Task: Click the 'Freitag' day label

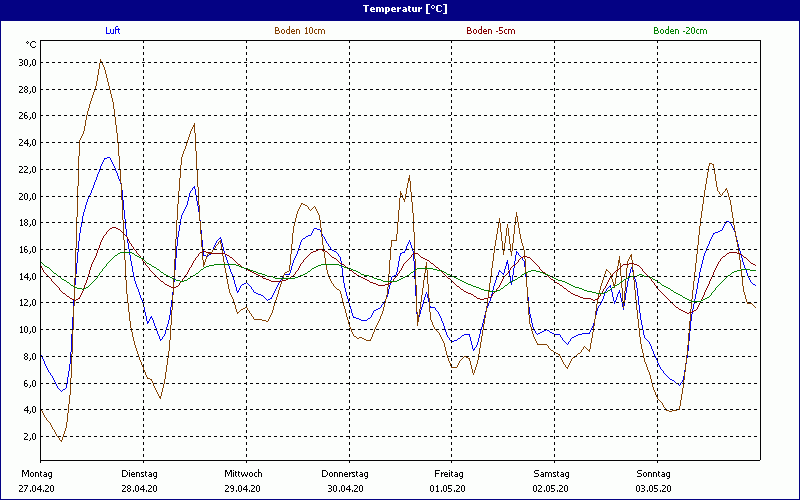Action: [x=449, y=474]
